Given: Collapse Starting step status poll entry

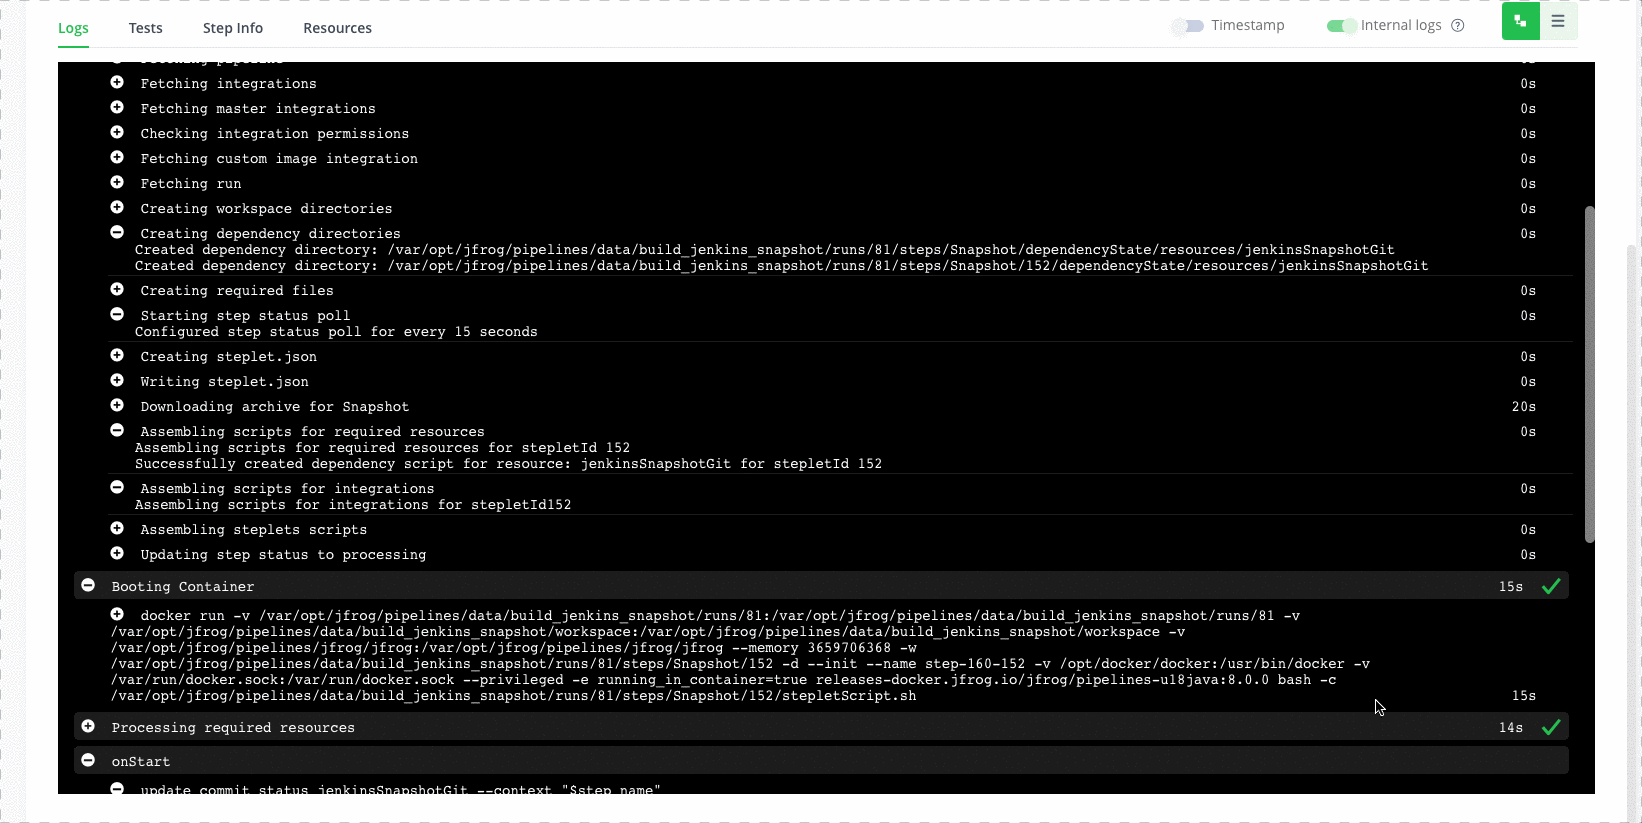Looking at the screenshot, I should click(x=117, y=315).
